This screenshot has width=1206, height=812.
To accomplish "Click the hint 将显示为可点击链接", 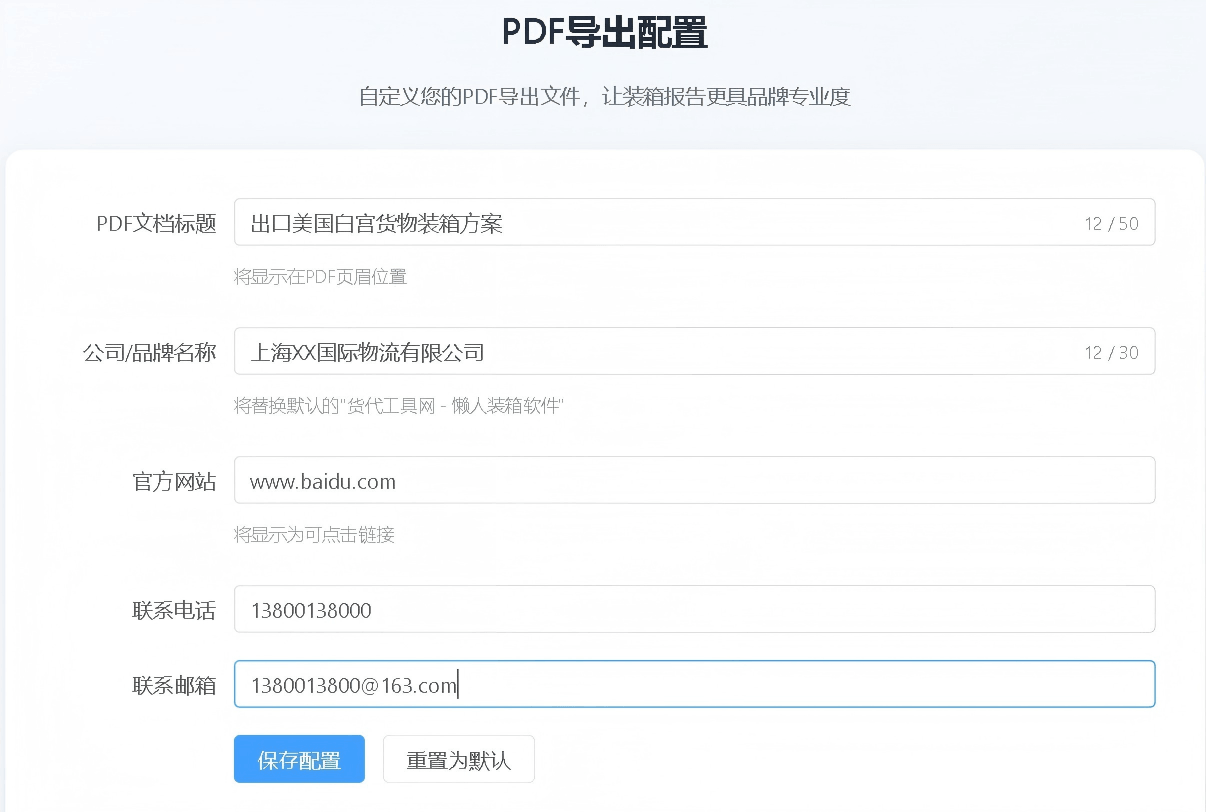I will tap(314, 535).
